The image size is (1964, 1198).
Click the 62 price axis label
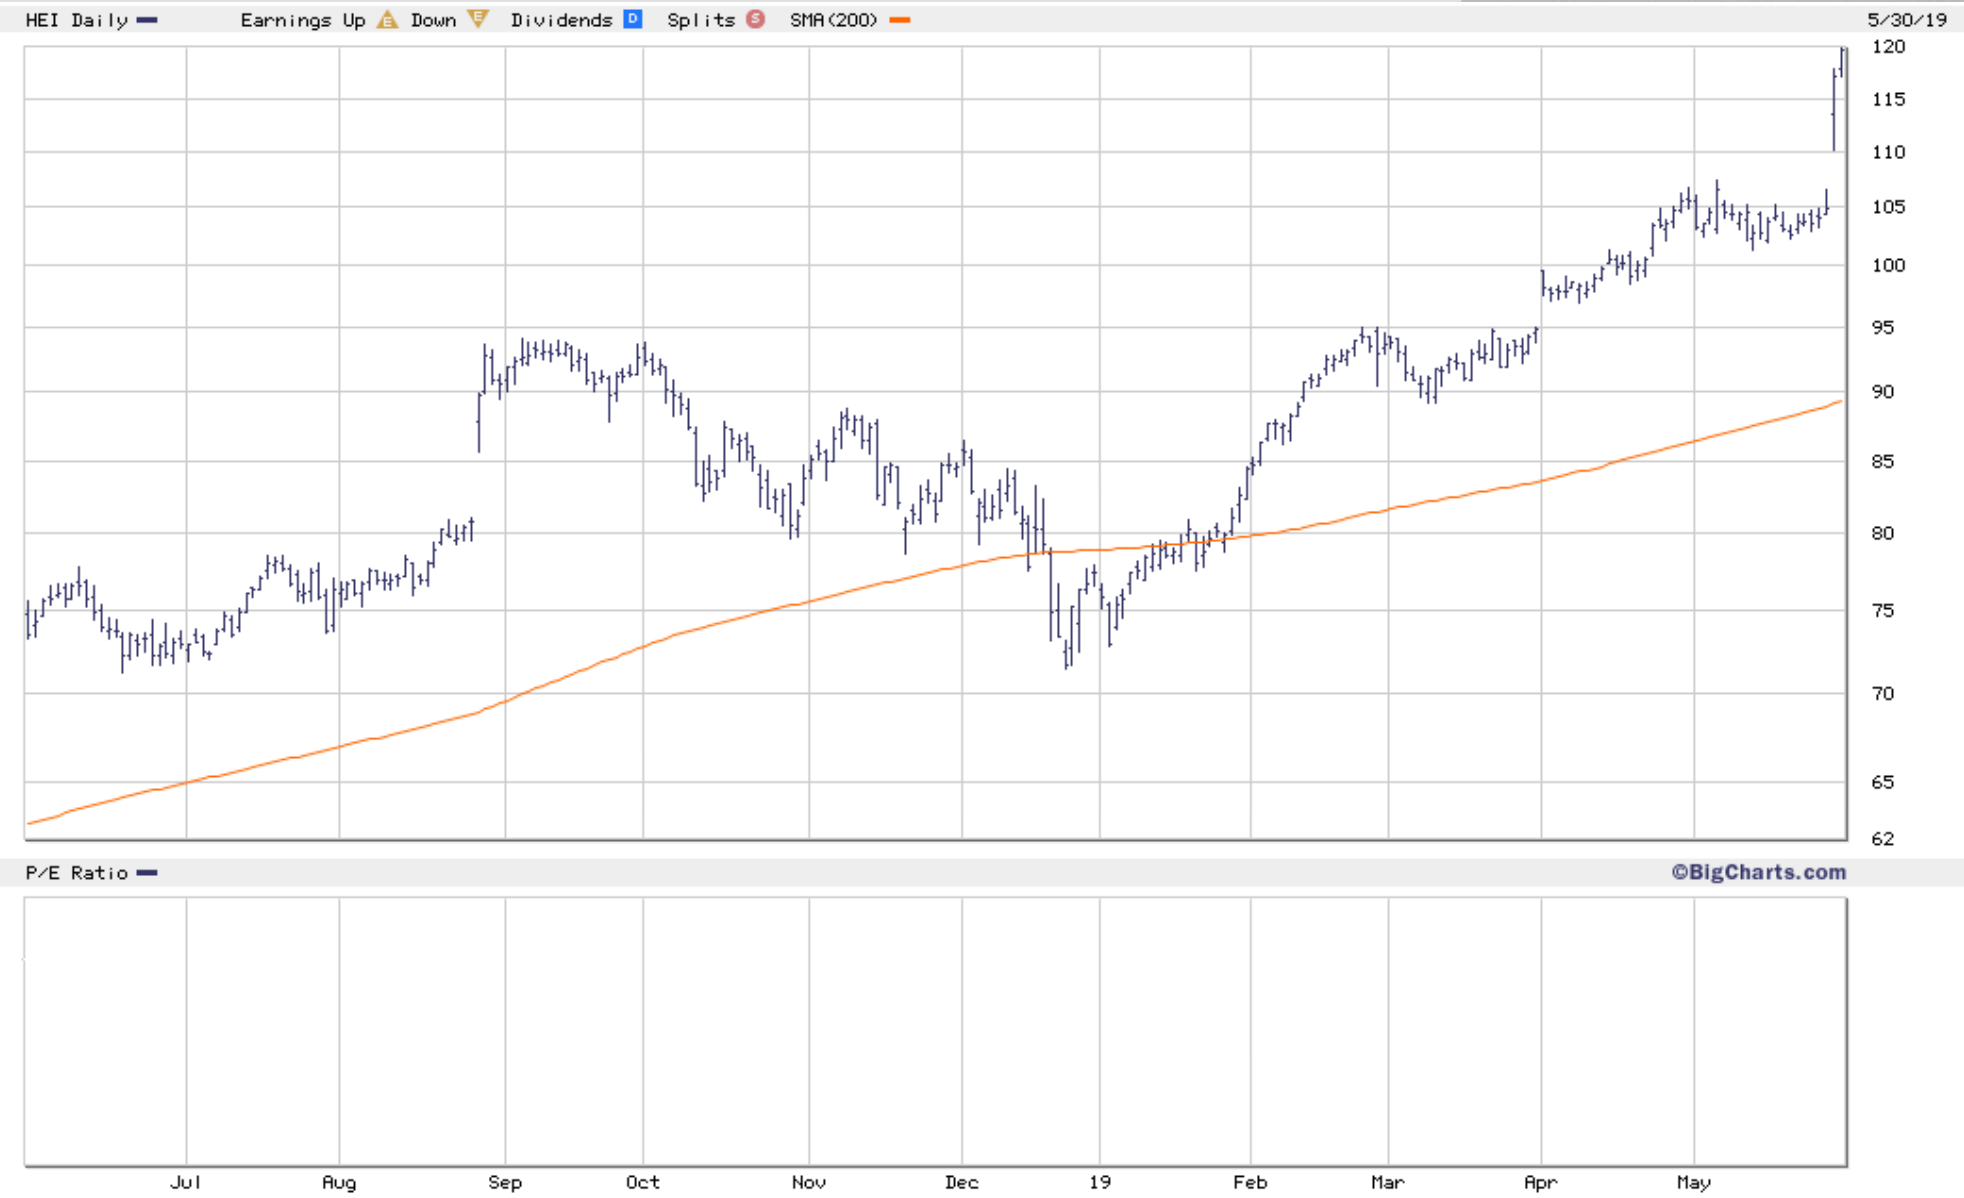click(1882, 839)
